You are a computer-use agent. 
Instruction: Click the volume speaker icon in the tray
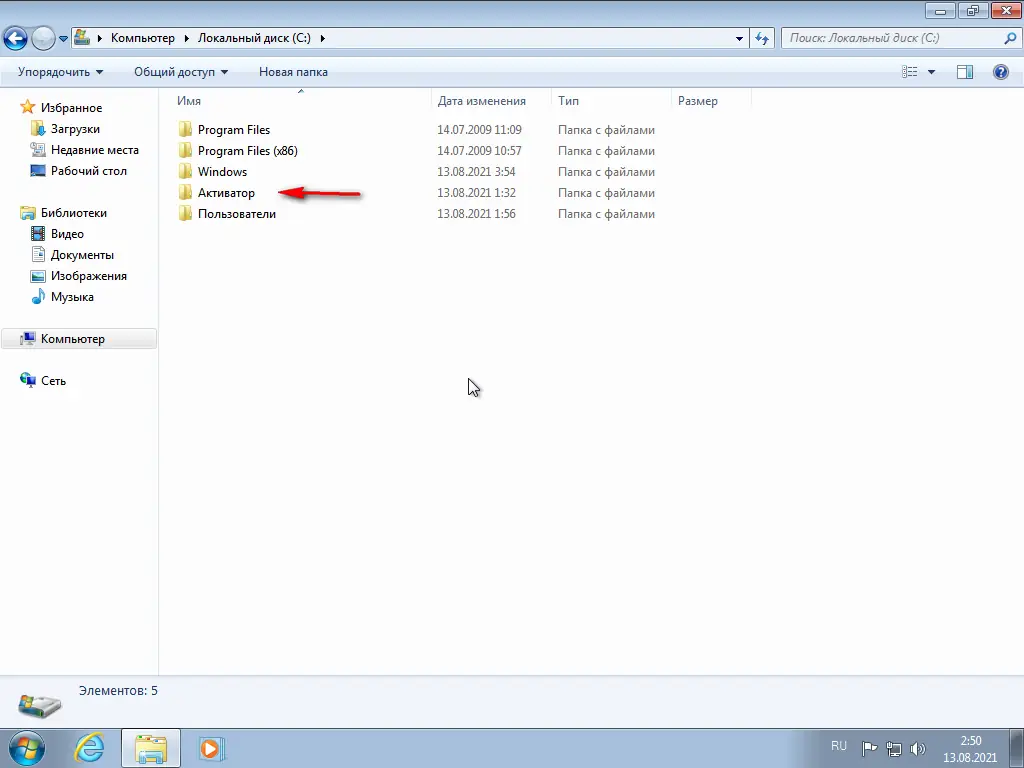[x=917, y=746]
